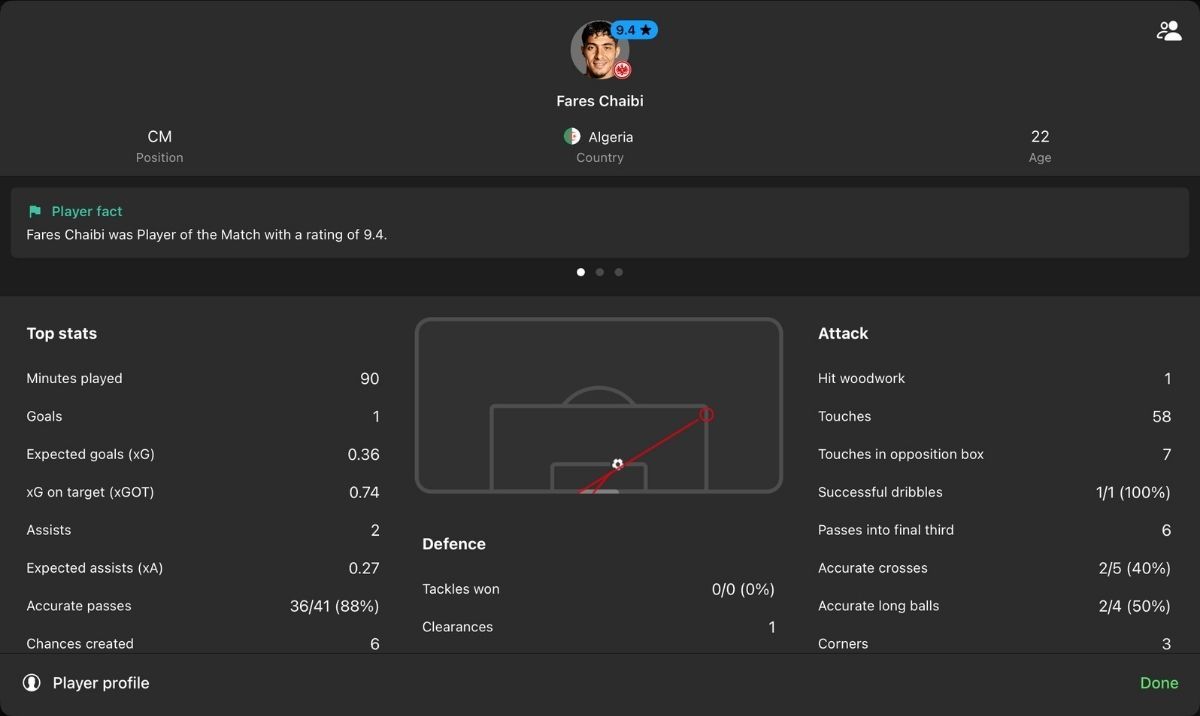Click the Eintracht Frankfurt club badge
Viewport: 1200px width, 716px height.
[622, 69]
